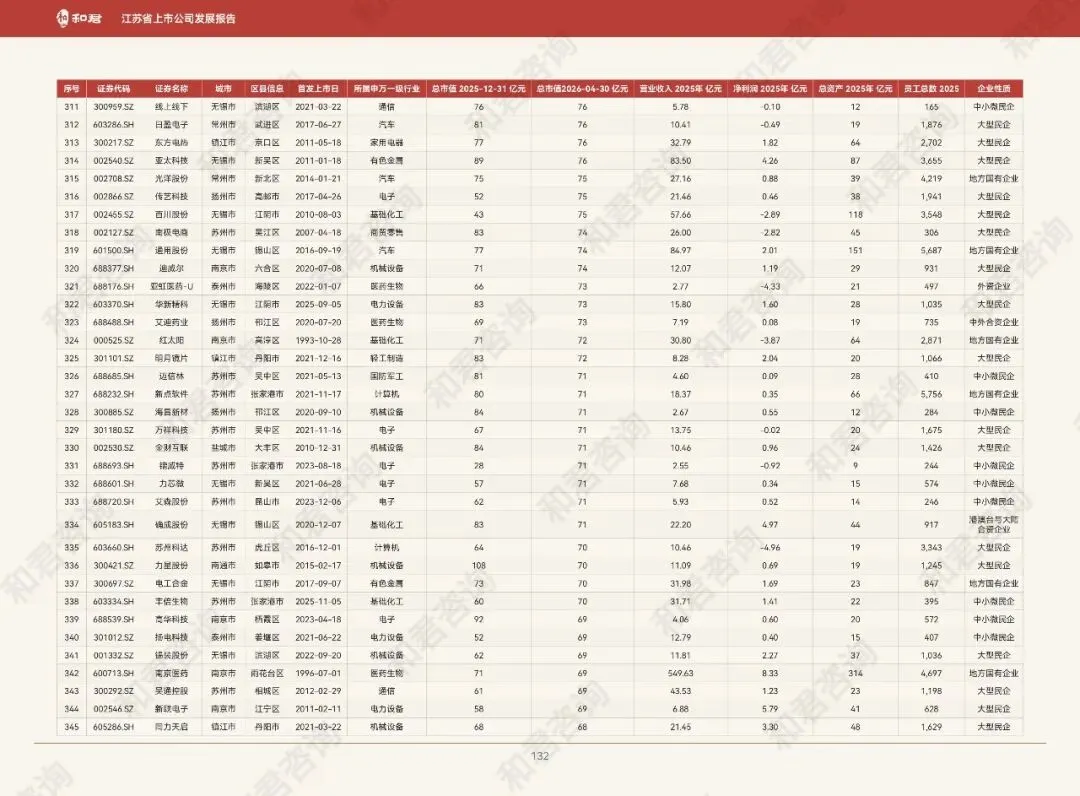Click the 城市 column header

(223, 89)
